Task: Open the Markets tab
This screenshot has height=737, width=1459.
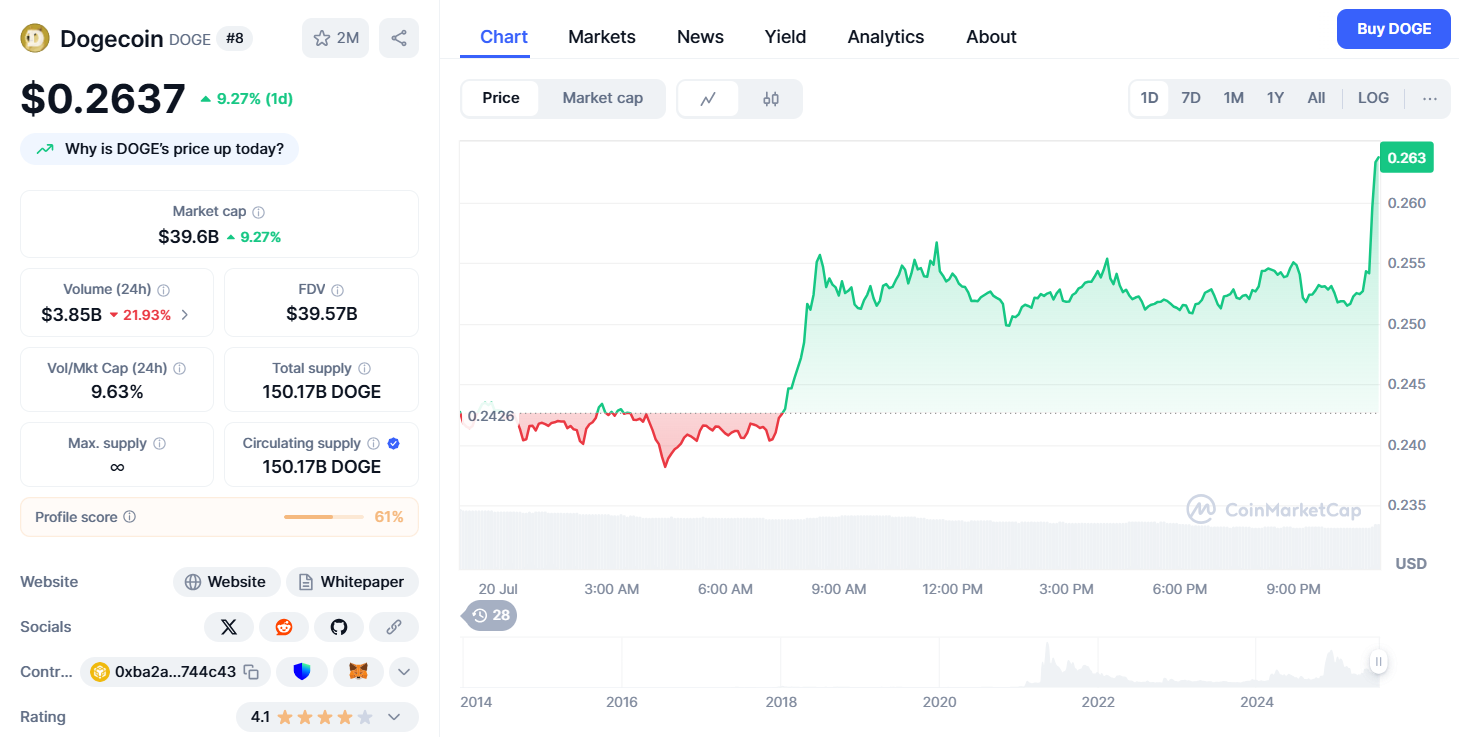Action: tap(602, 37)
